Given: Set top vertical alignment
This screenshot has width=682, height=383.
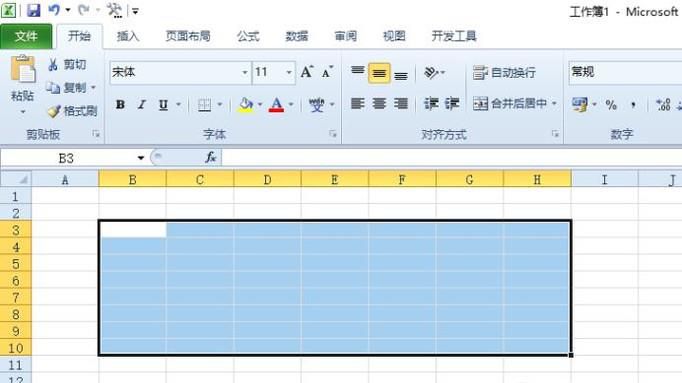Looking at the screenshot, I should pyautogui.click(x=358, y=72).
